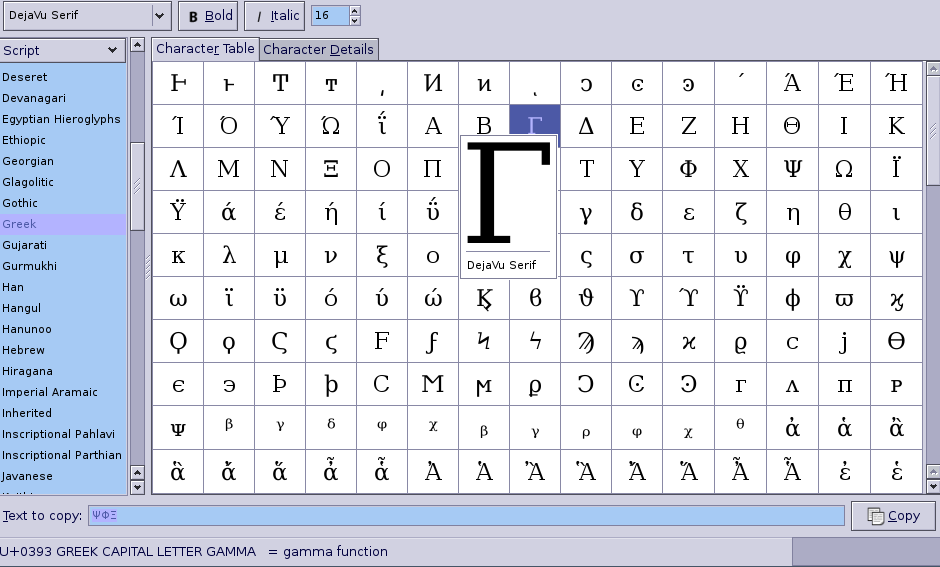
Task: Focus the Text to copy field
Action: (x=466, y=516)
